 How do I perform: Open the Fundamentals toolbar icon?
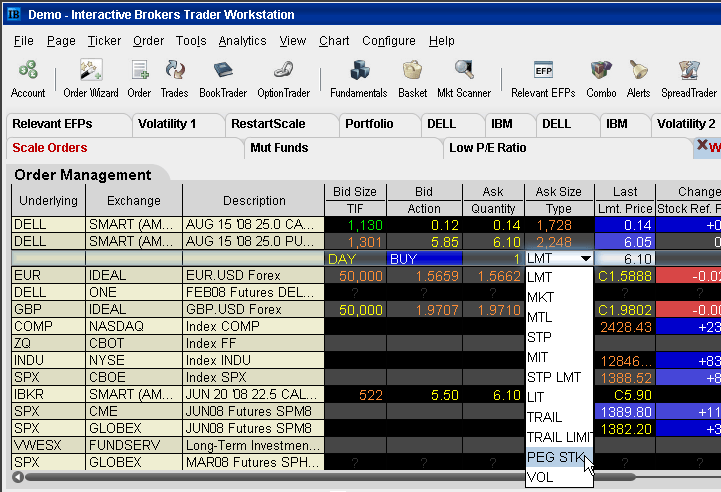359,79
